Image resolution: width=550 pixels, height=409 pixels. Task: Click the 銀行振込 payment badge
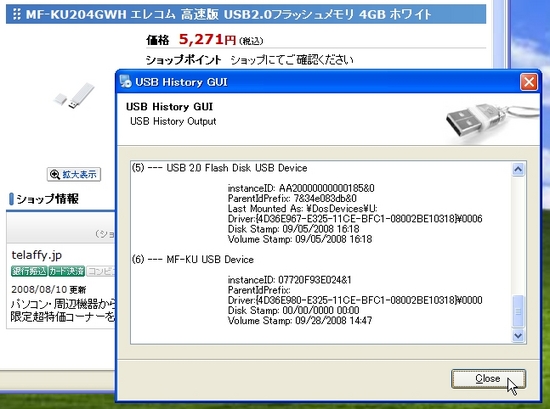pyautogui.click(x=29, y=271)
